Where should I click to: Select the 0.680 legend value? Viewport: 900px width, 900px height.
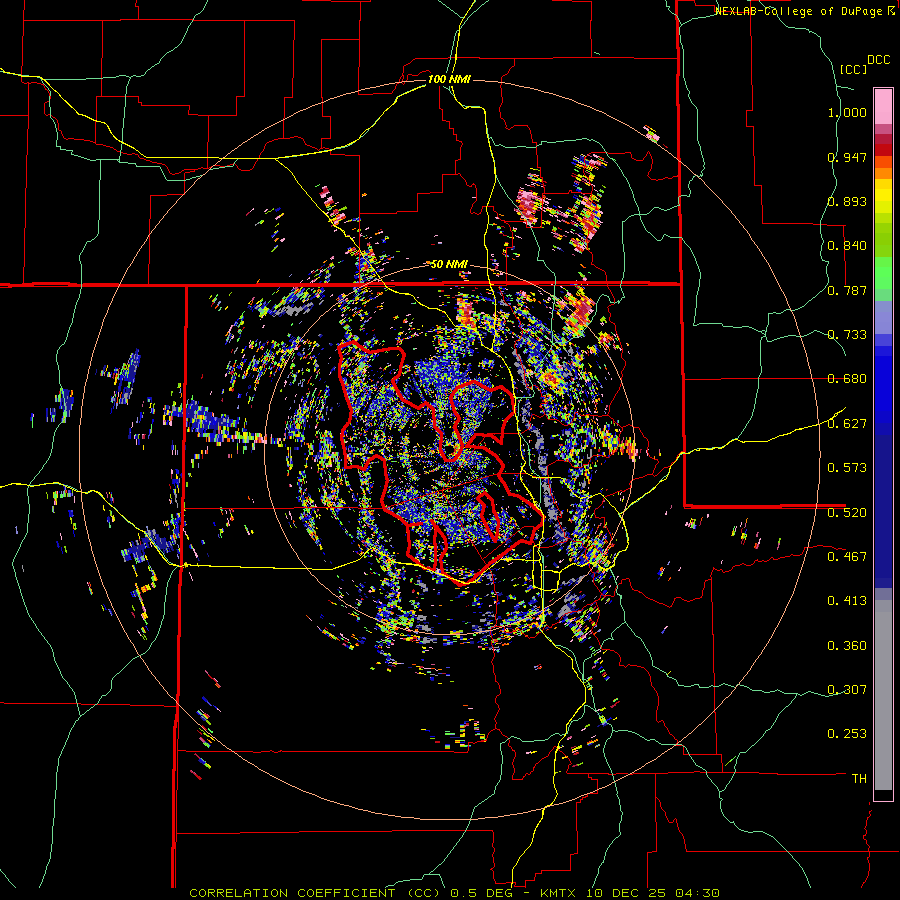[x=847, y=379]
